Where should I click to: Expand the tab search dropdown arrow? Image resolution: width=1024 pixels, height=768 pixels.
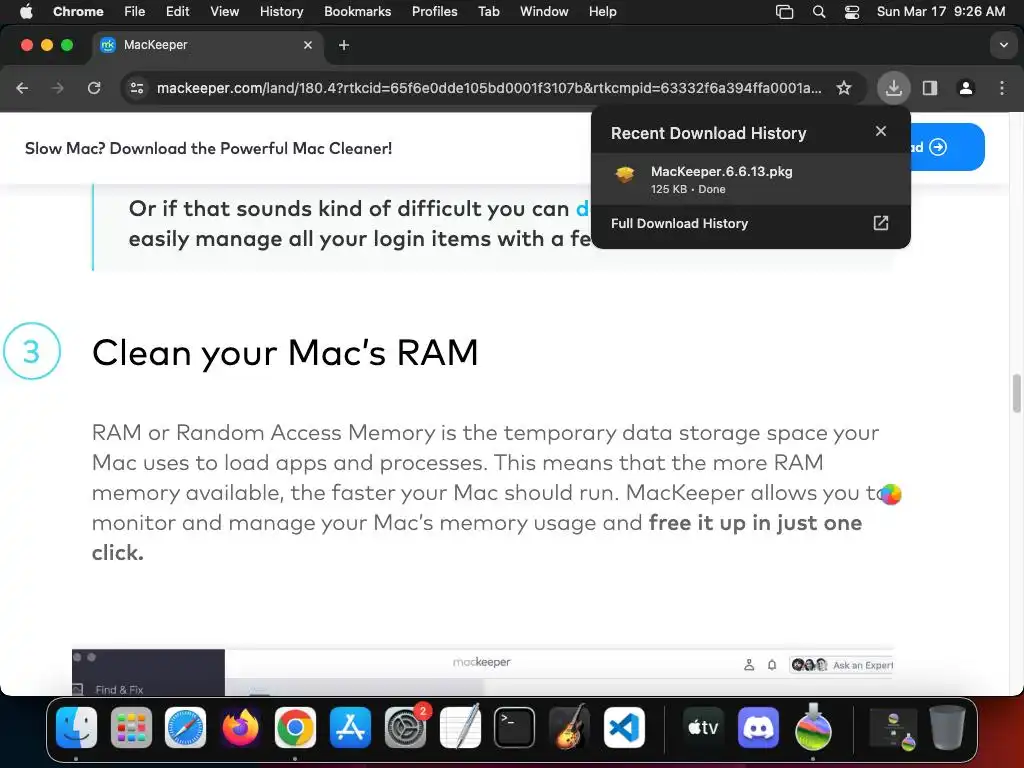[x=1003, y=45]
